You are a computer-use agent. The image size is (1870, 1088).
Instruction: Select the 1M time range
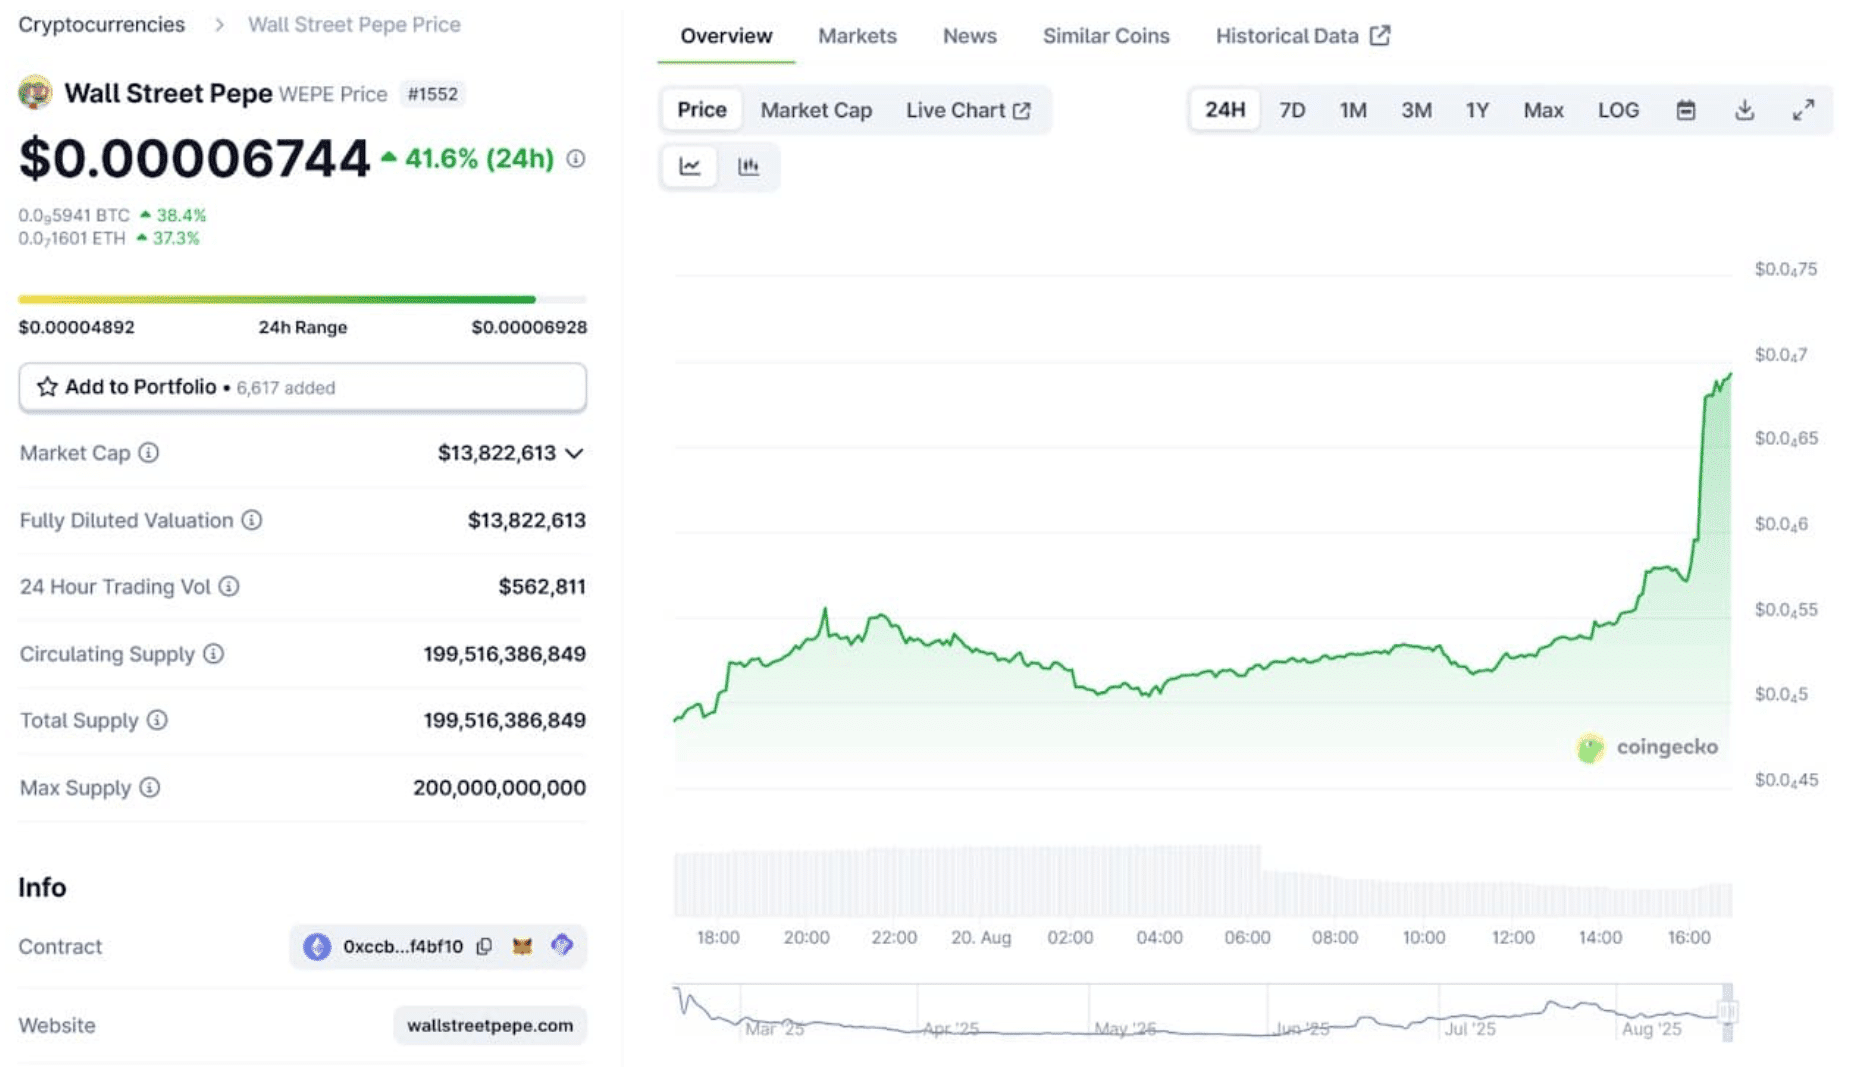[x=1353, y=110]
